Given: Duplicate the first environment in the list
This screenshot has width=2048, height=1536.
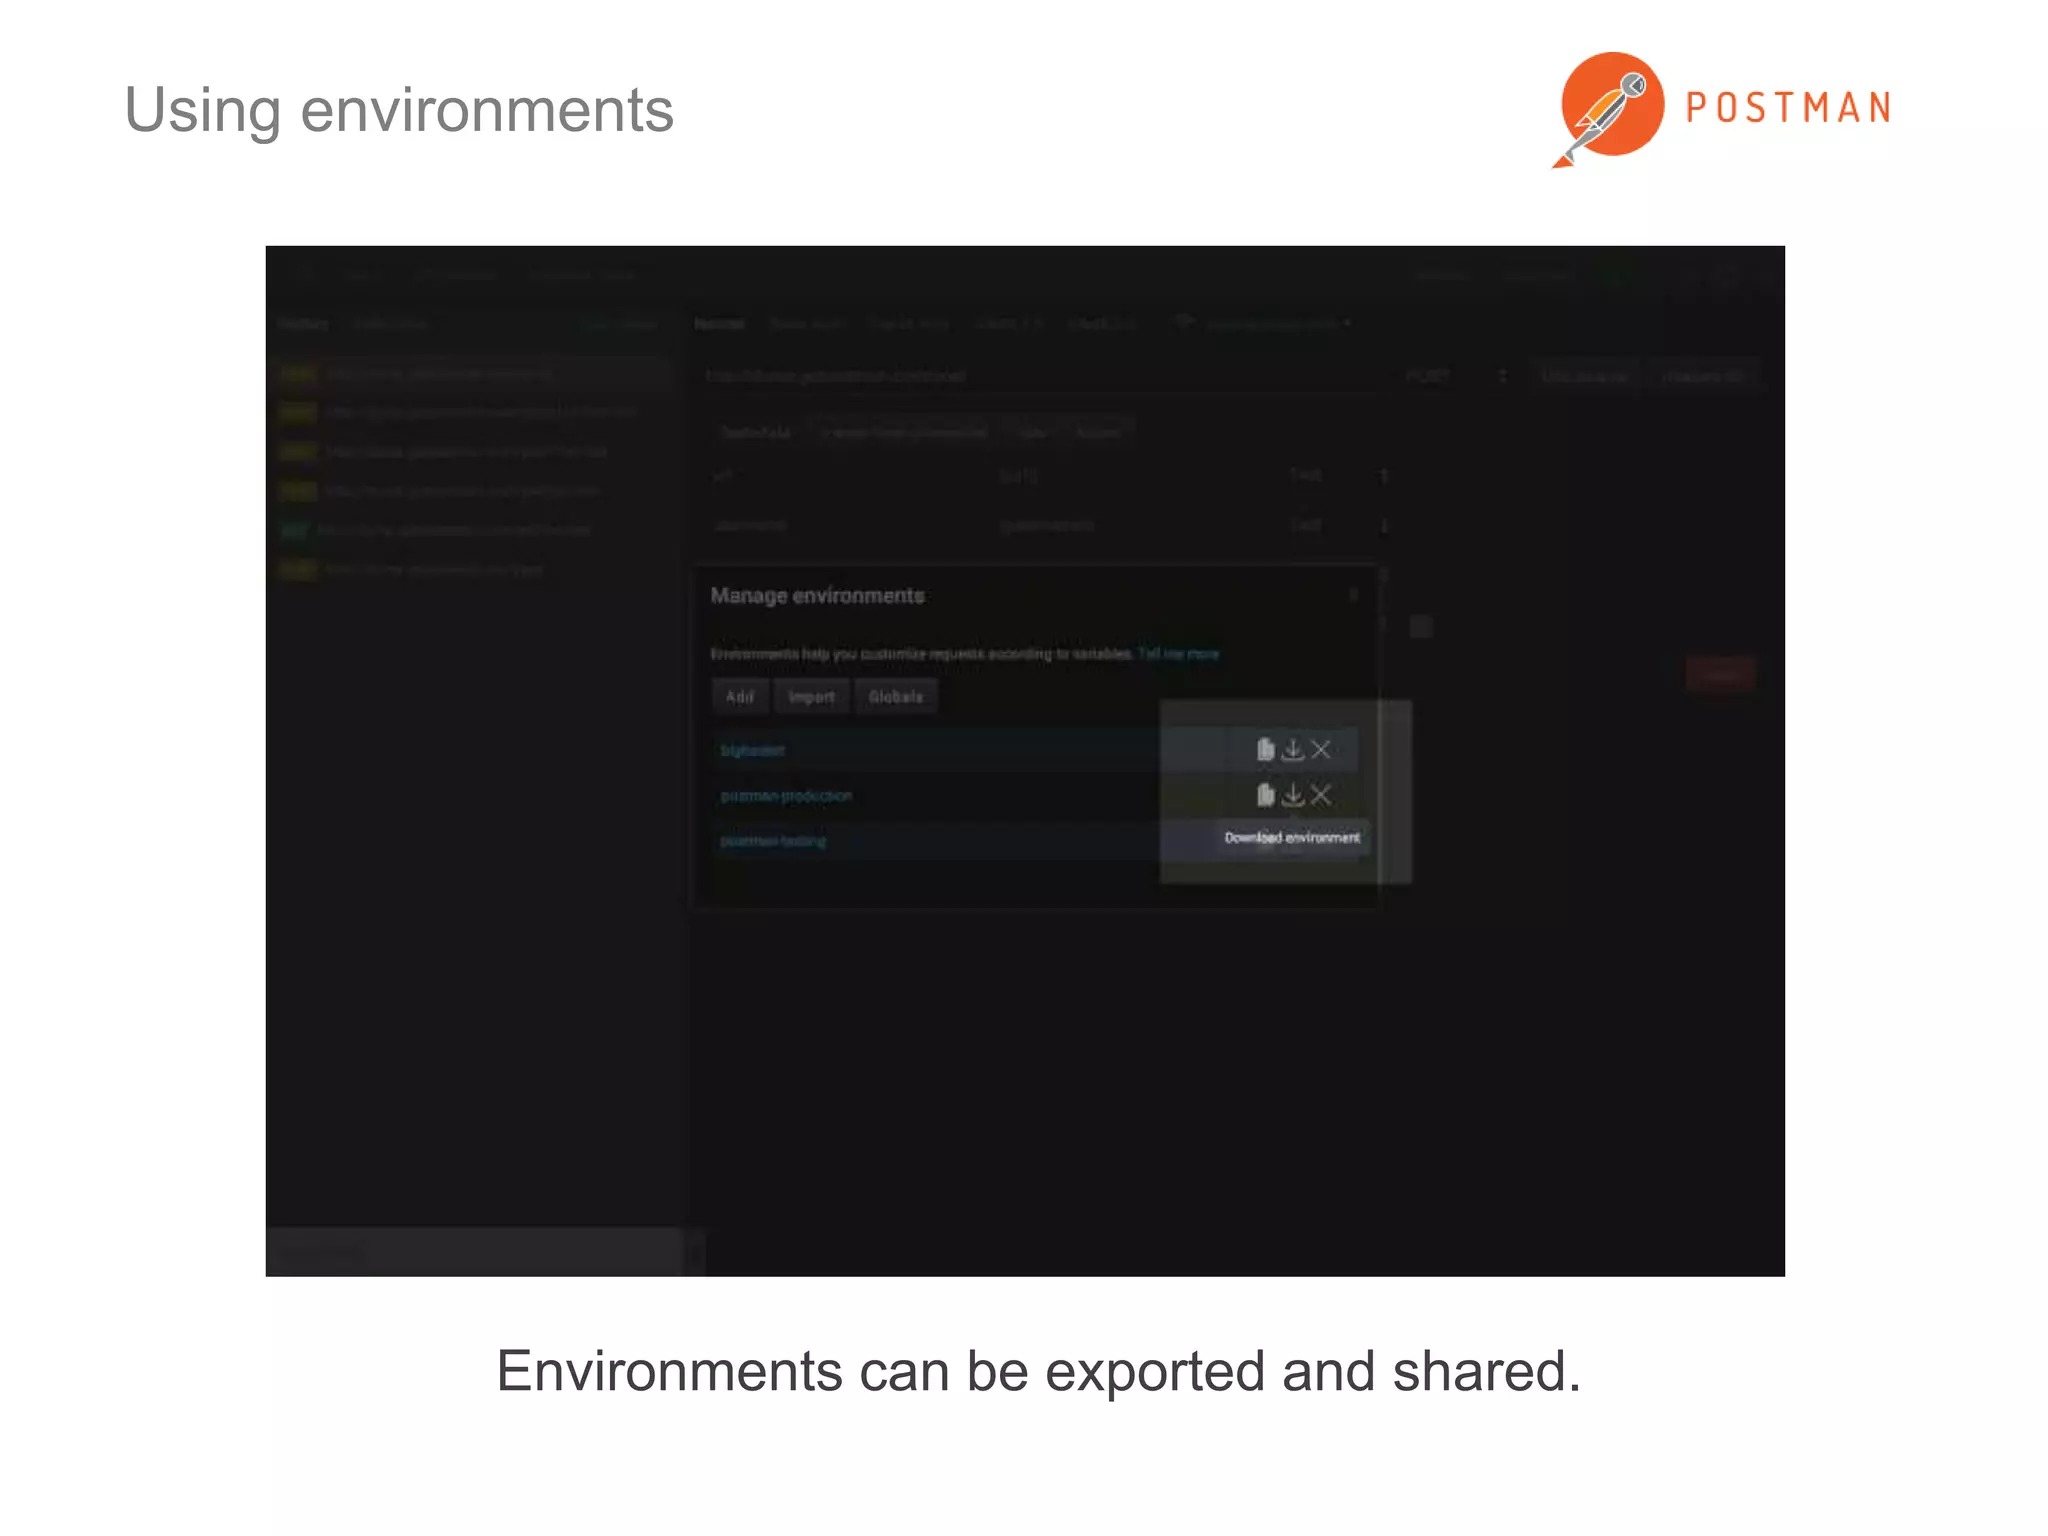Looking at the screenshot, I should [1265, 749].
